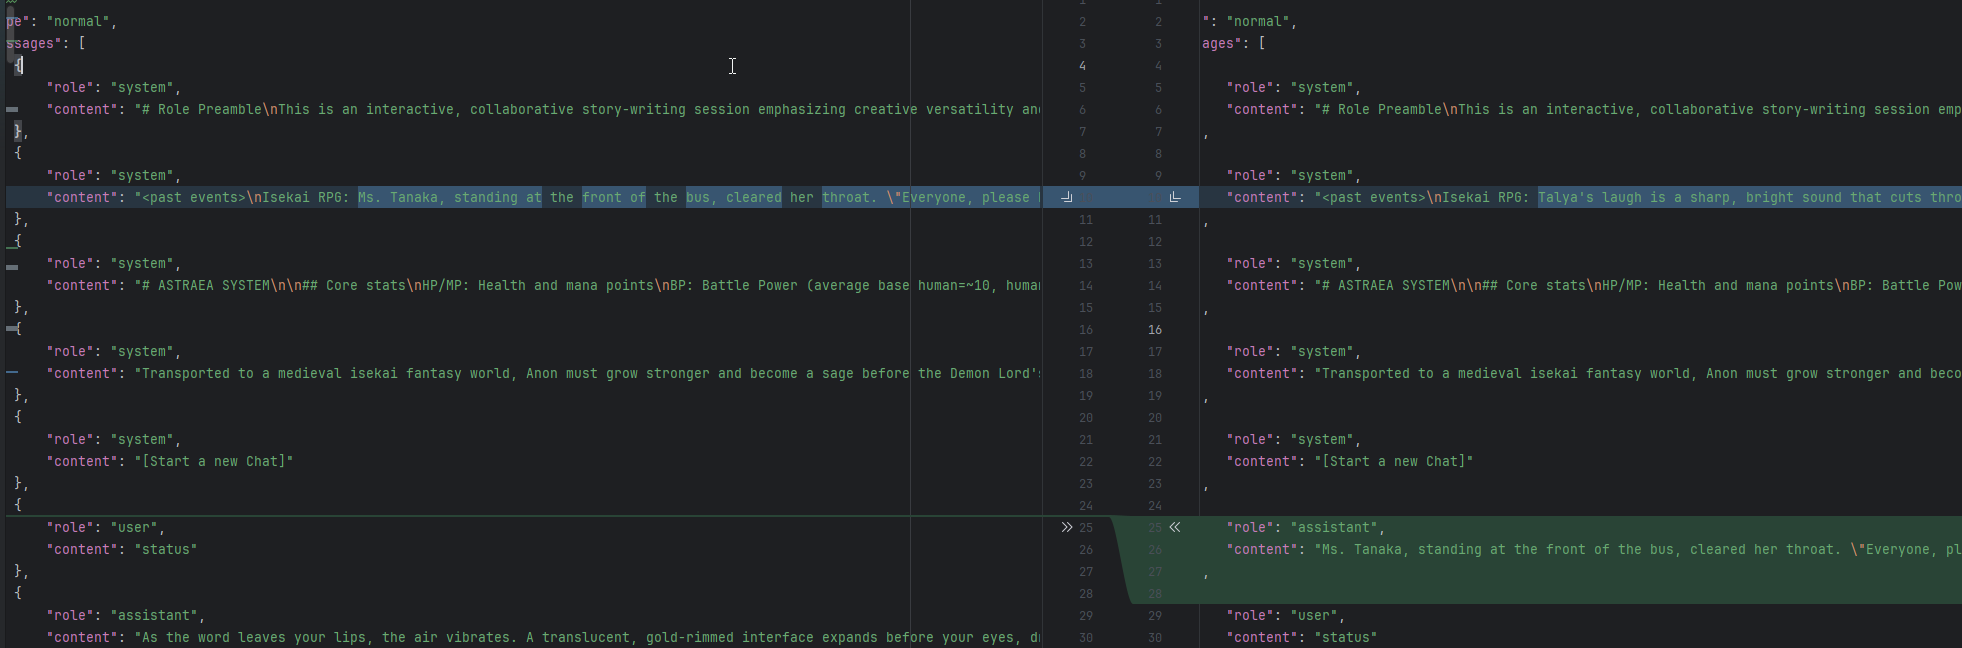Collapse fold marker beside Transported content line, left pane
Screen dimensions: 1962x648
click(12, 373)
